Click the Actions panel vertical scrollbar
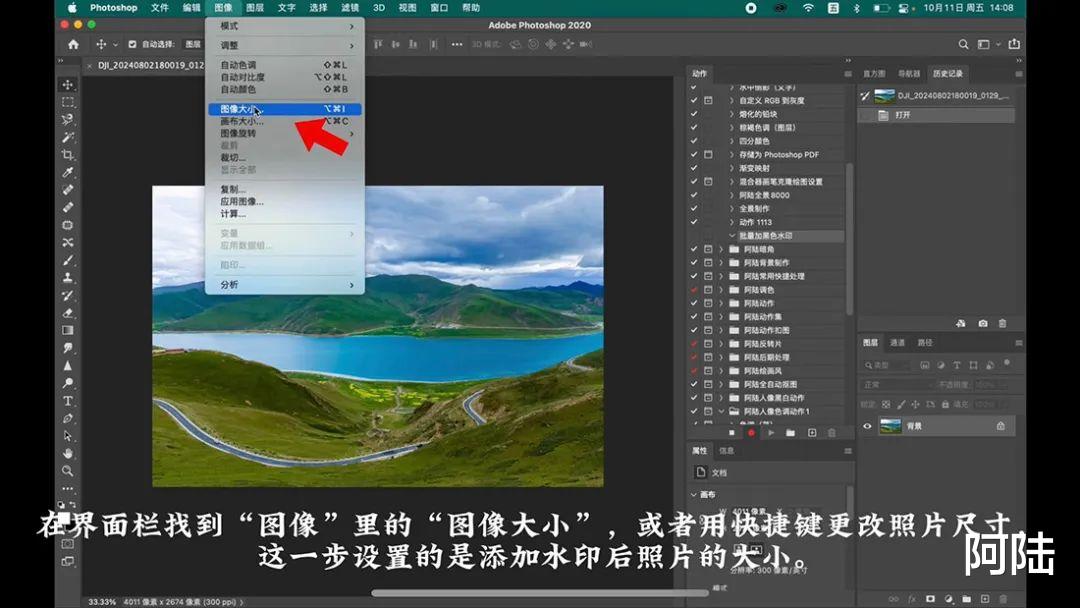The height and width of the screenshot is (608, 1080). point(849,238)
